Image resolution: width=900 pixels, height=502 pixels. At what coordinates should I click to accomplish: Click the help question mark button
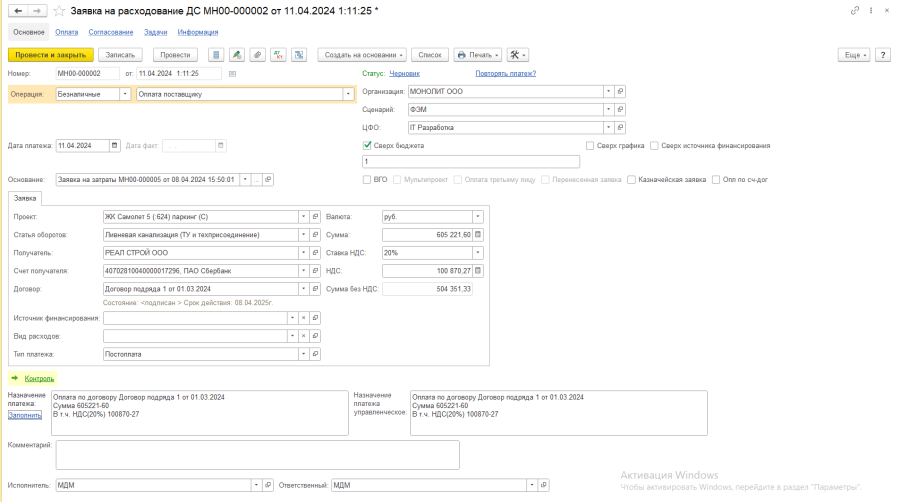883,55
